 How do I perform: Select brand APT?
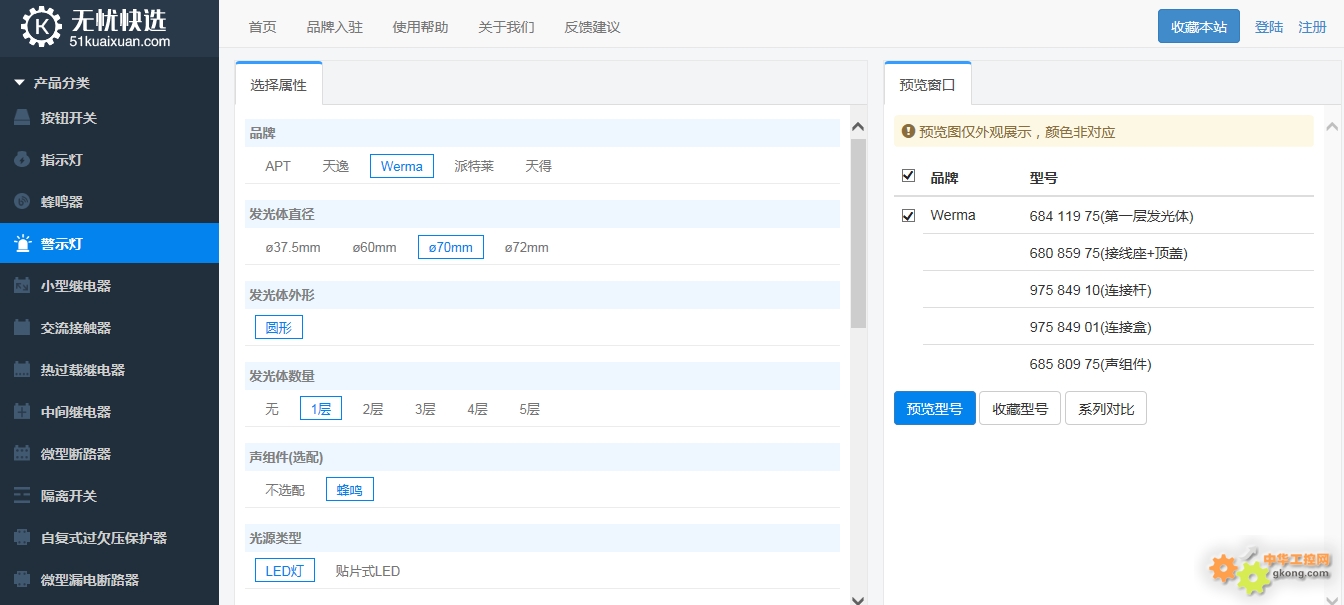point(278,166)
